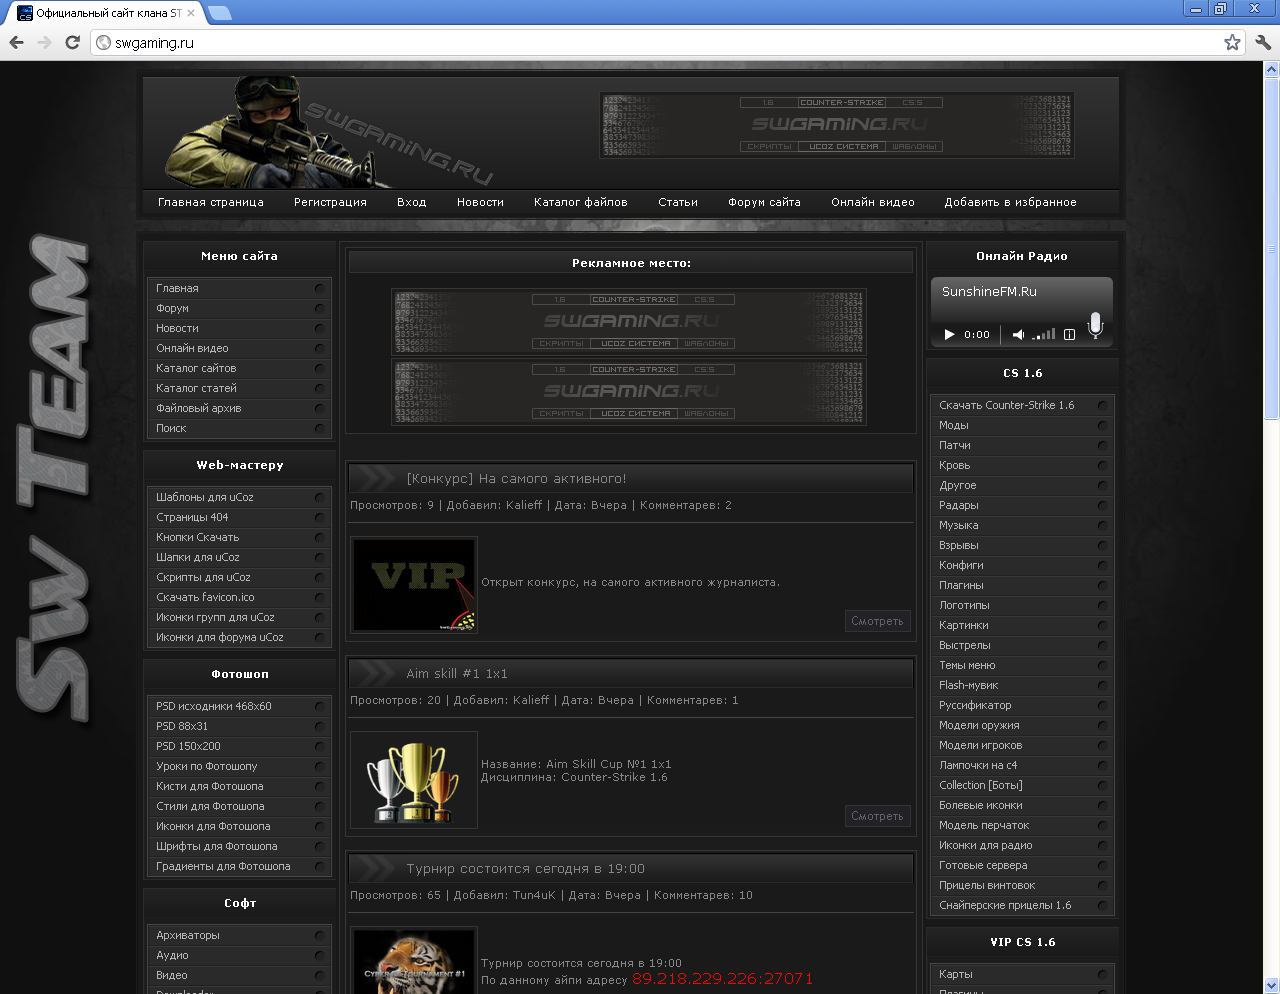Screen dimensions: 1280x994
Task: Click the first banner under Рекламное место
Action: pos(629,322)
